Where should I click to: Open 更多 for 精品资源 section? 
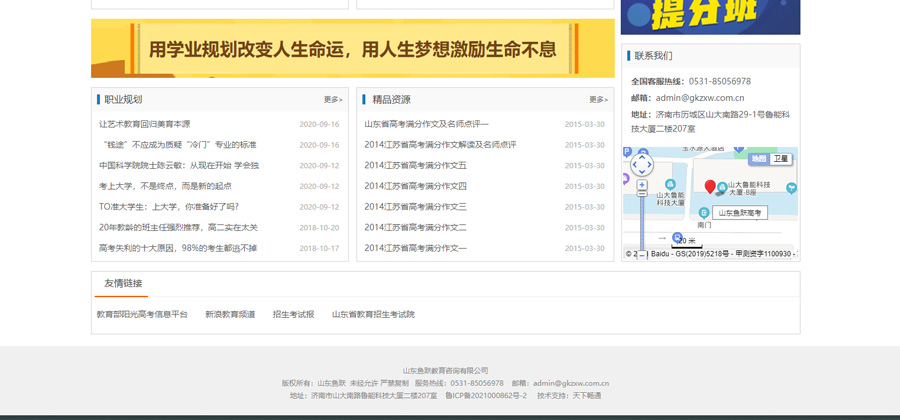point(598,99)
